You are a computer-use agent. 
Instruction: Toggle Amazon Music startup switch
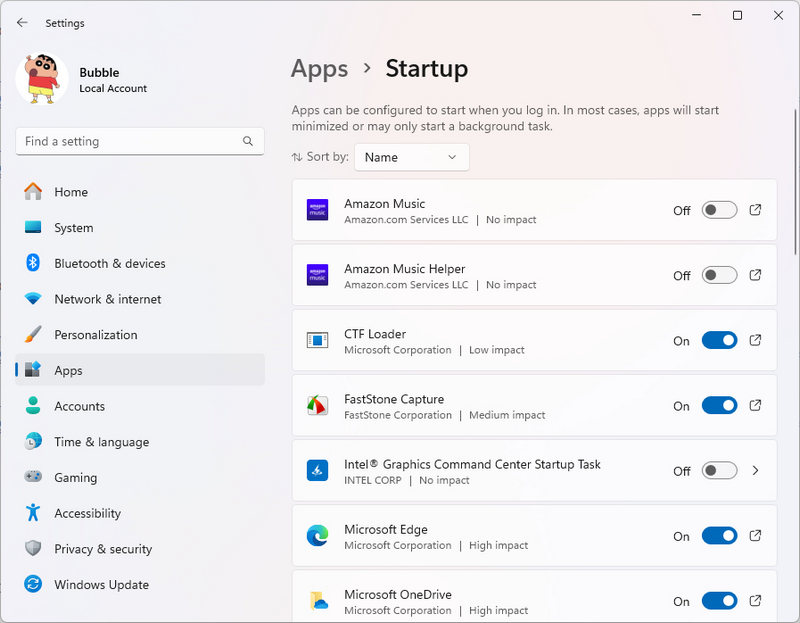click(719, 210)
